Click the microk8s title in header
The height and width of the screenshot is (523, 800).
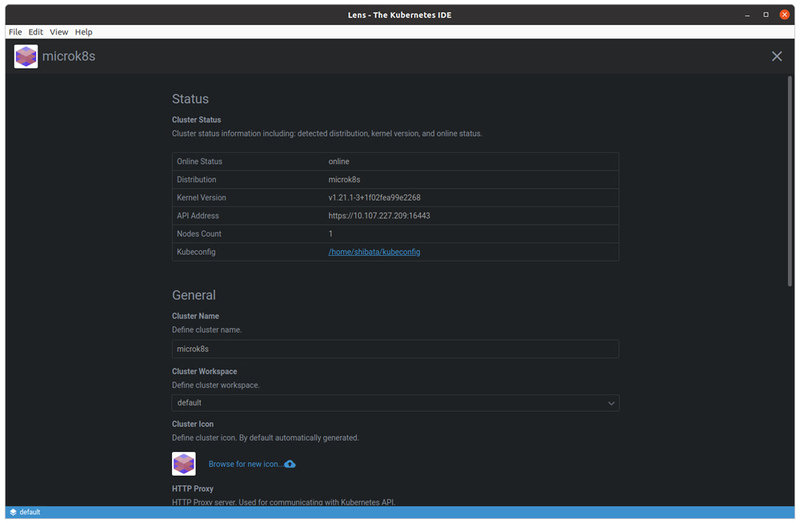click(x=69, y=56)
